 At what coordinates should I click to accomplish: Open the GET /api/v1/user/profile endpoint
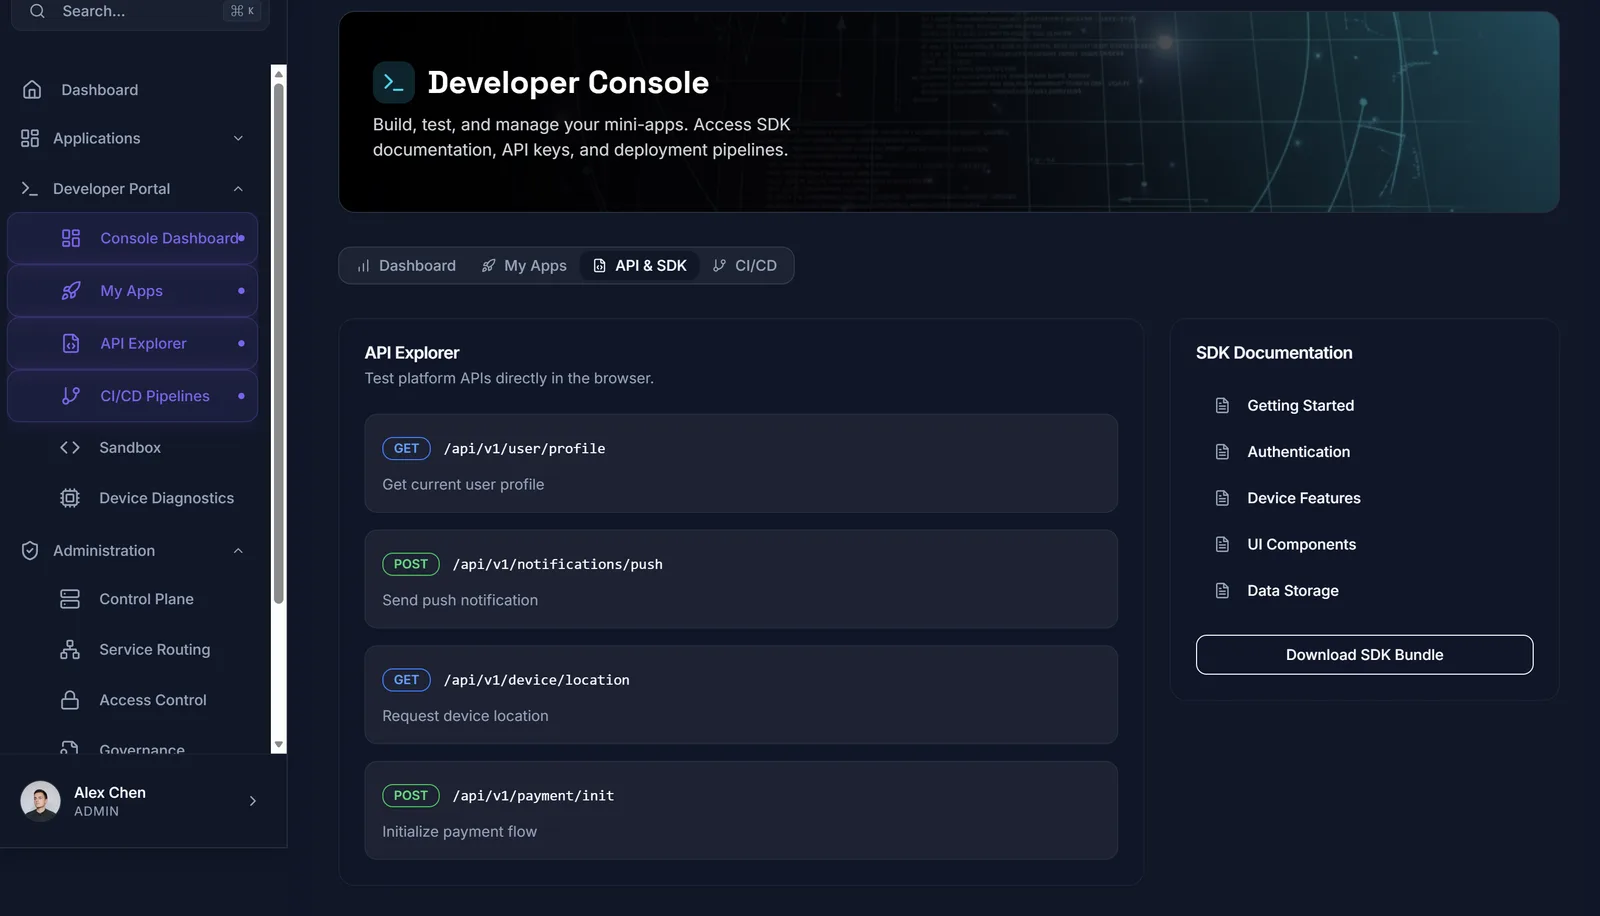coord(741,464)
